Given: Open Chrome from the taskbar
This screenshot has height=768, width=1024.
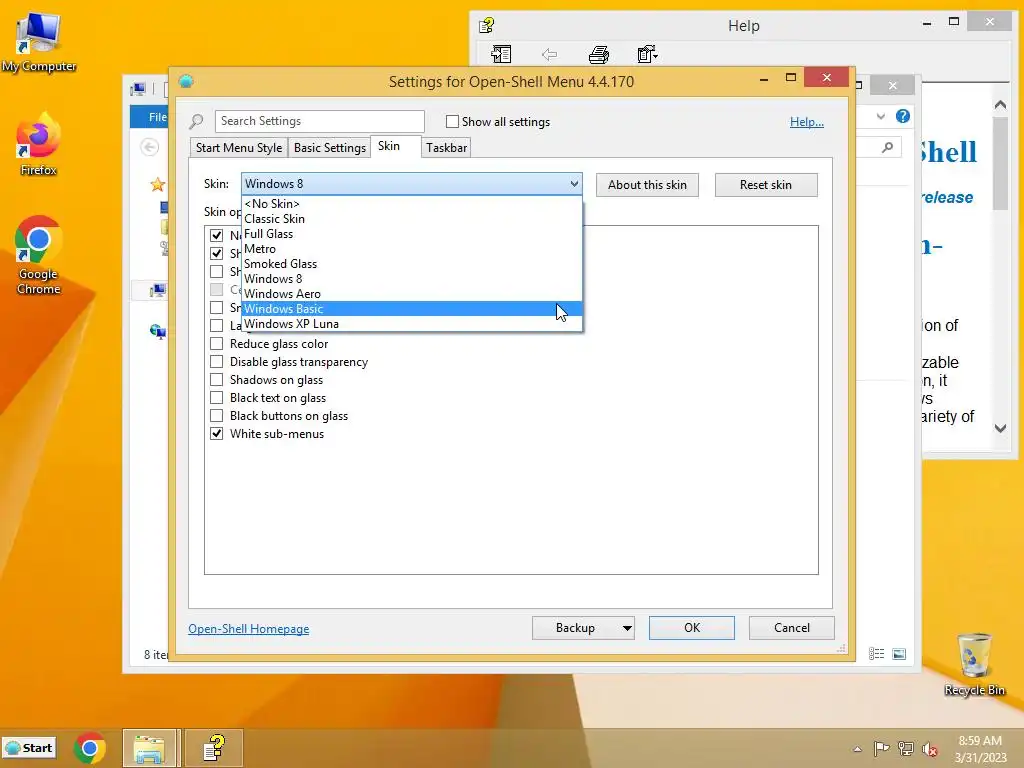Looking at the screenshot, I should 89,748.
